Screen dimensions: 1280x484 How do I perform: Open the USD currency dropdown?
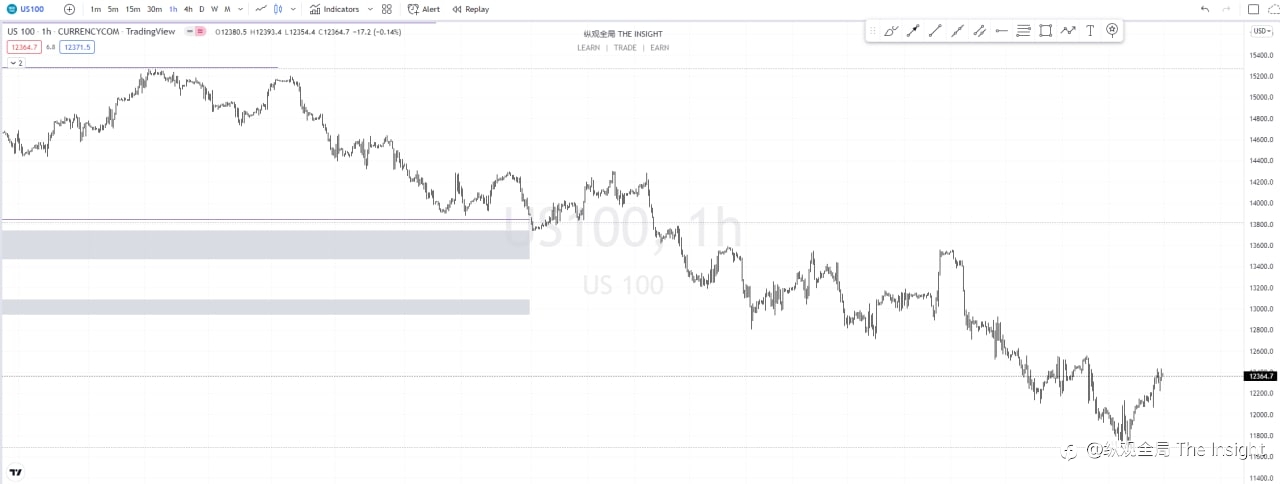click(1262, 31)
